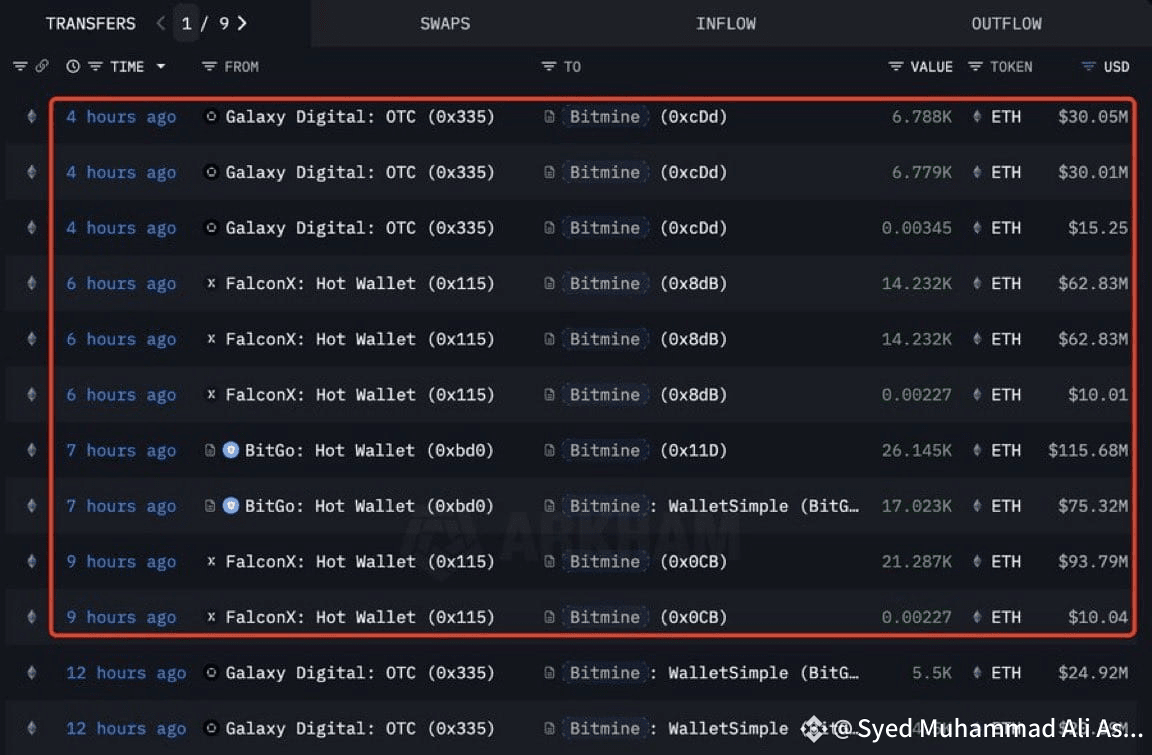Viewport: 1152px width, 755px height.
Task: Open FalconX: Hot Wallet sender on $10.01 row
Action: coord(360,394)
